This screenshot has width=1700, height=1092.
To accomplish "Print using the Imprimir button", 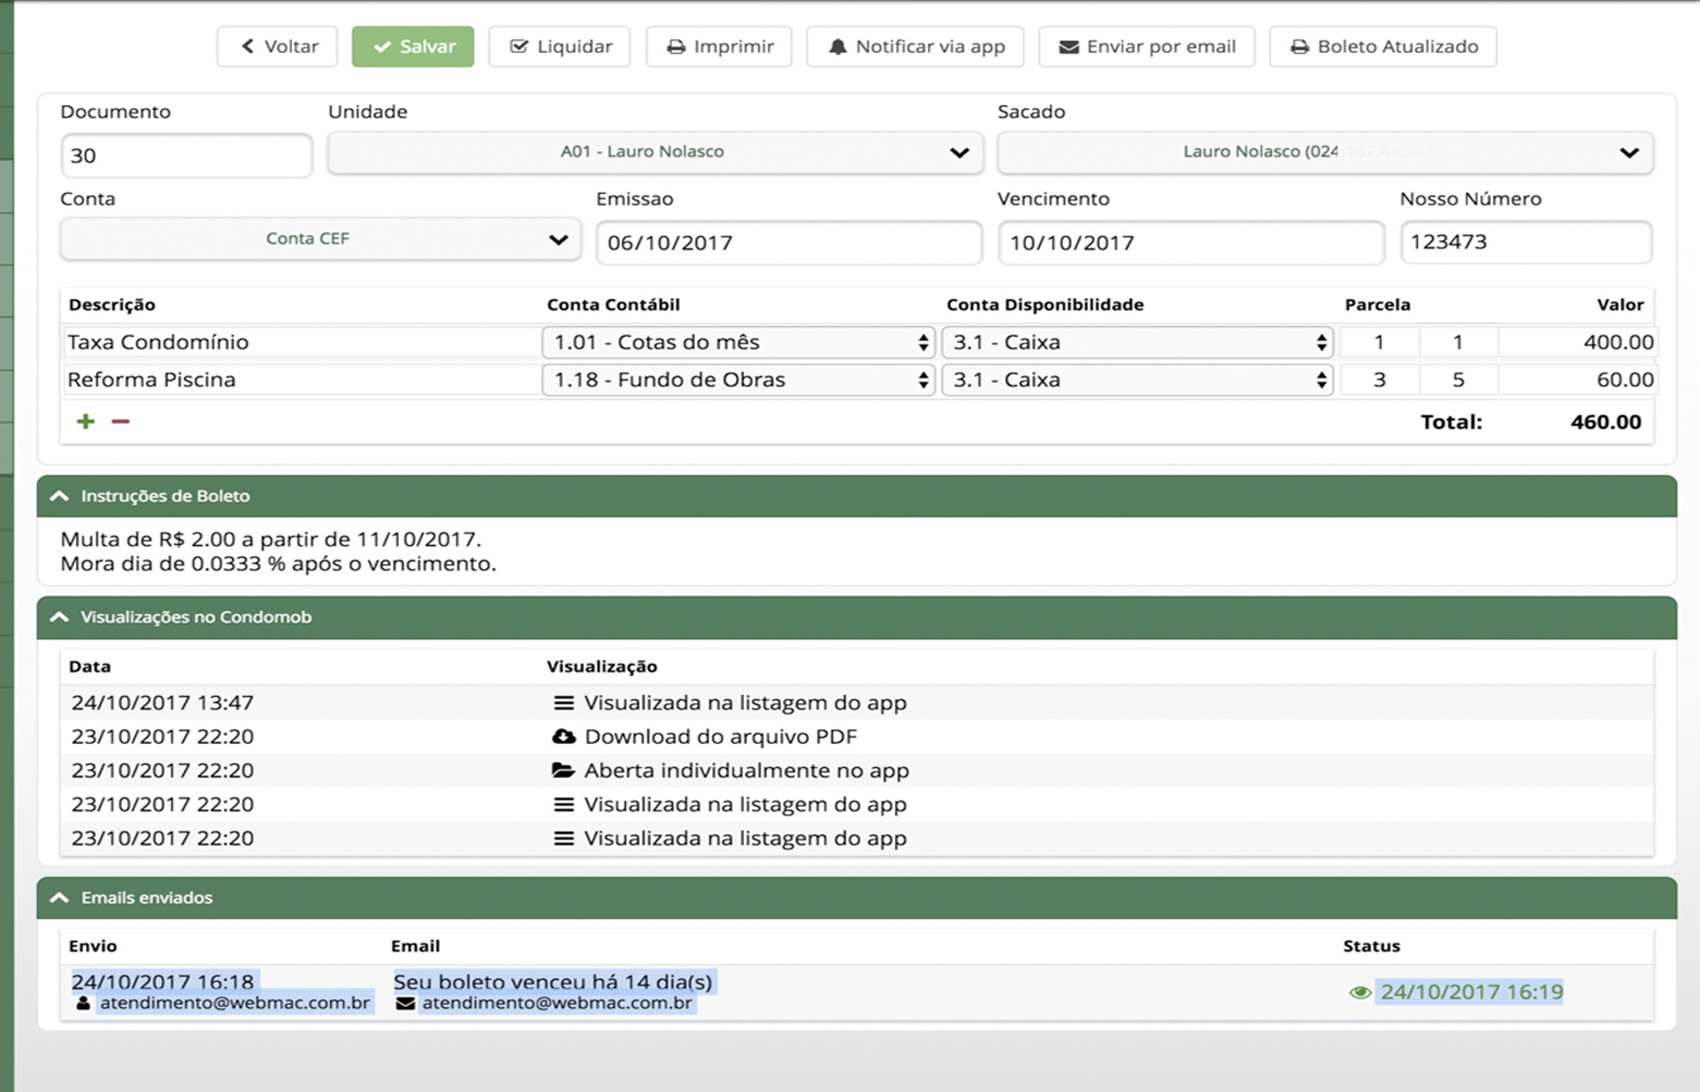I will pos(719,47).
